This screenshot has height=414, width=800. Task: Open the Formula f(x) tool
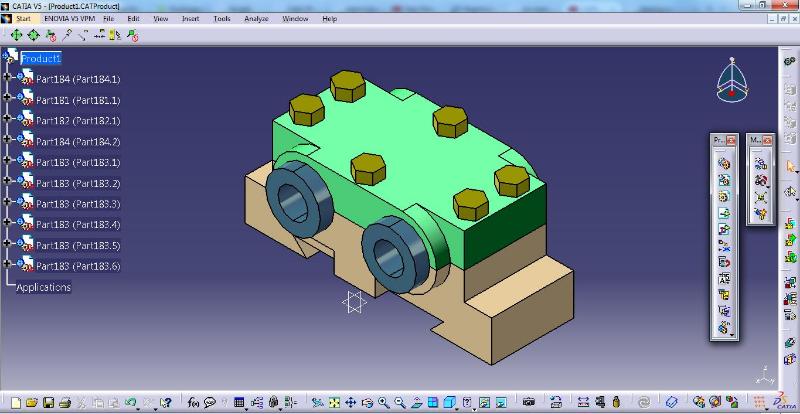[193, 403]
